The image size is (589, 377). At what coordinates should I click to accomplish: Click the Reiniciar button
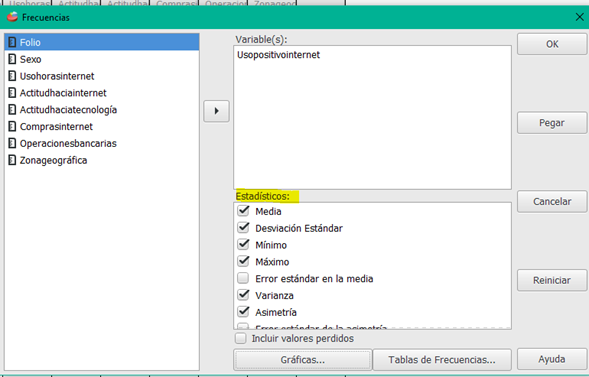(x=552, y=280)
